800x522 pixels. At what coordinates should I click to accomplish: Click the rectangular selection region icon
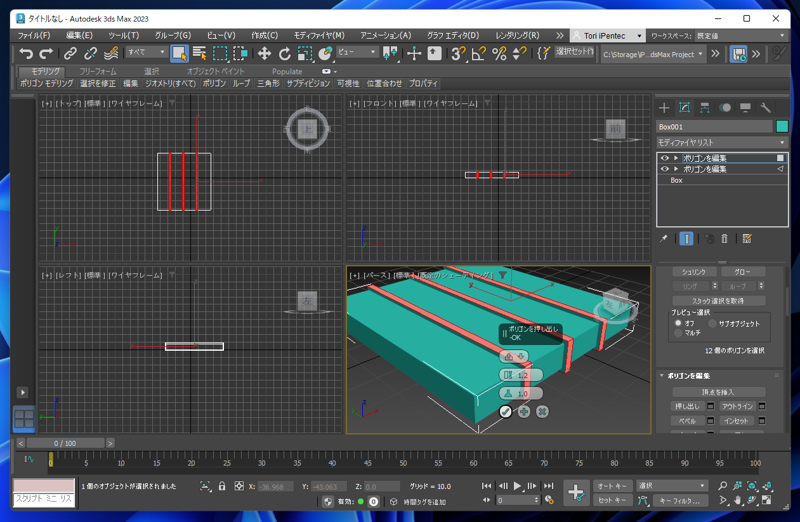(x=220, y=53)
